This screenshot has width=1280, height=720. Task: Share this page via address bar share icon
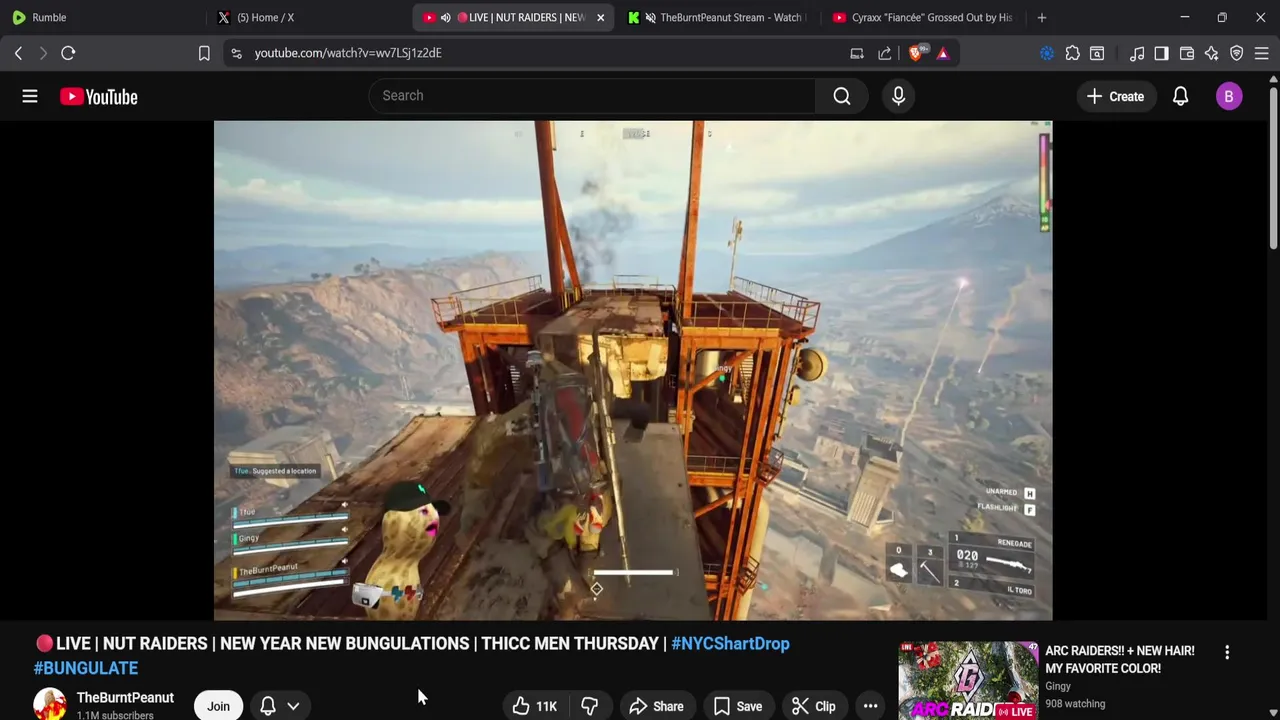point(885,53)
